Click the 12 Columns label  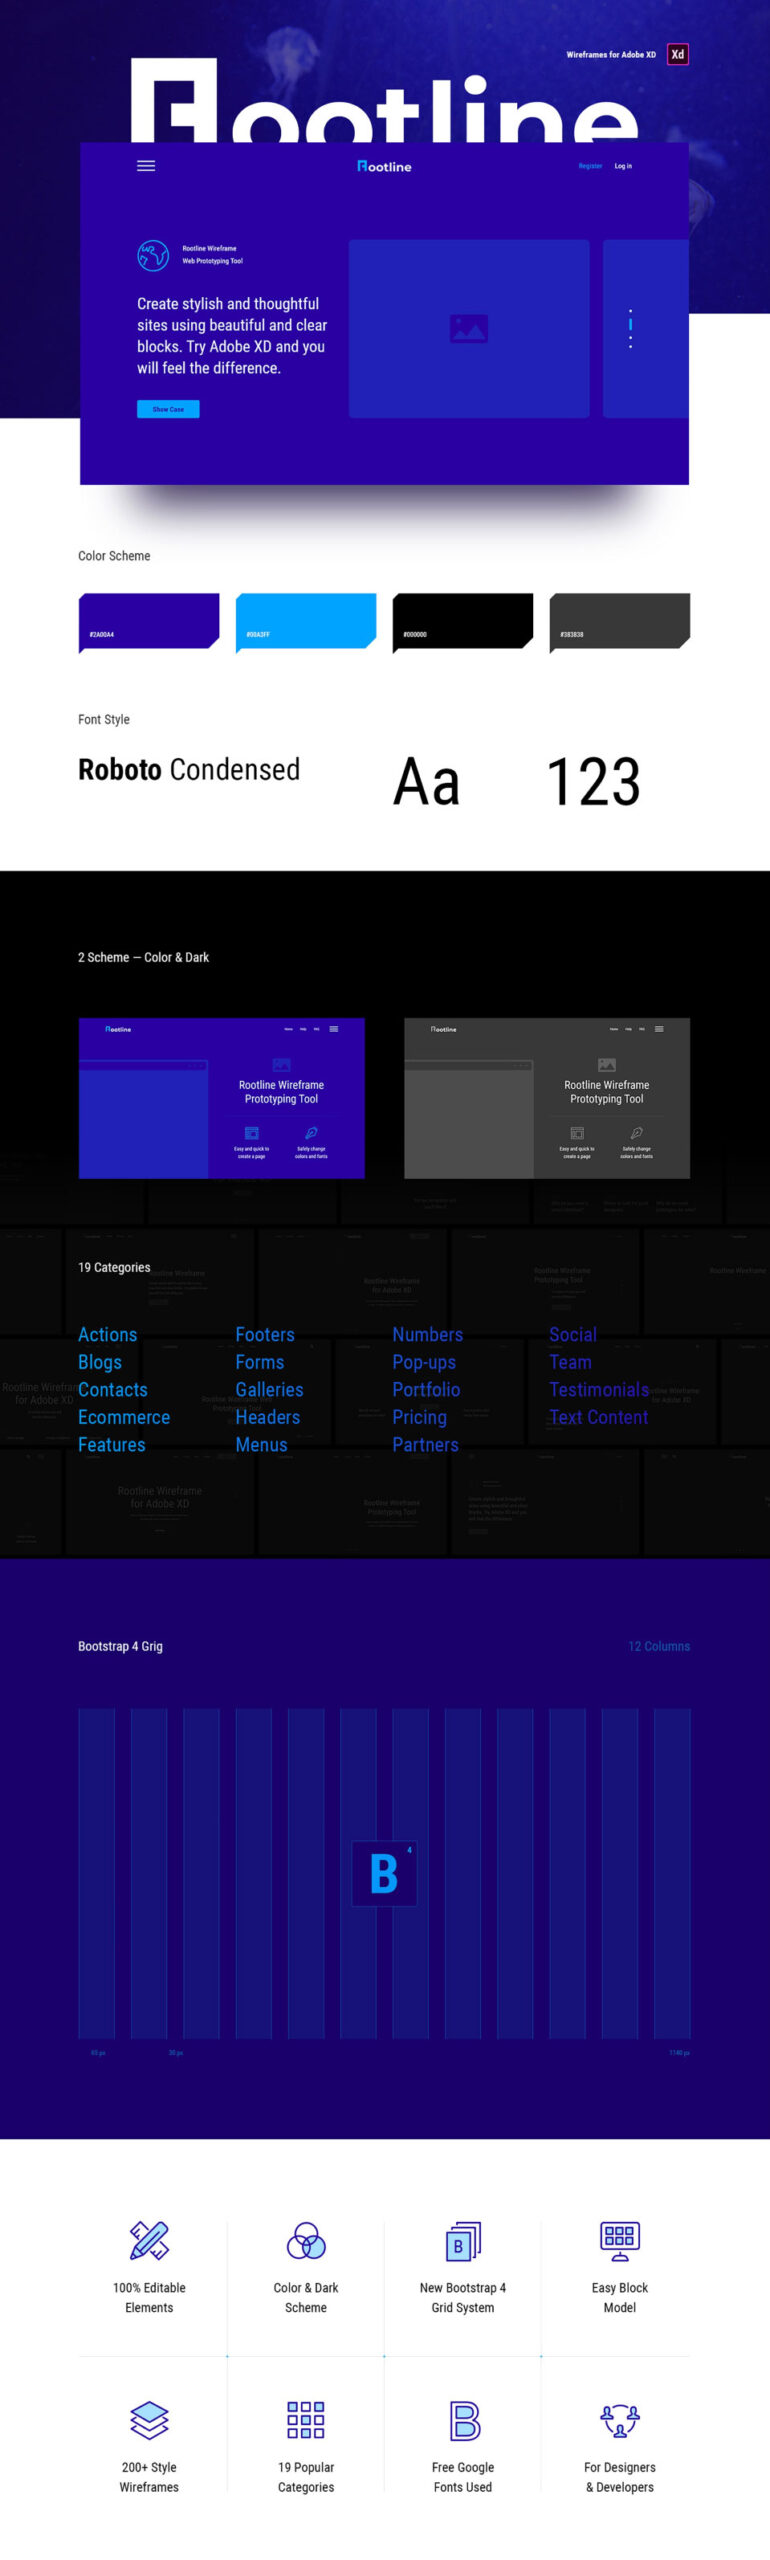(x=659, y=1646)
